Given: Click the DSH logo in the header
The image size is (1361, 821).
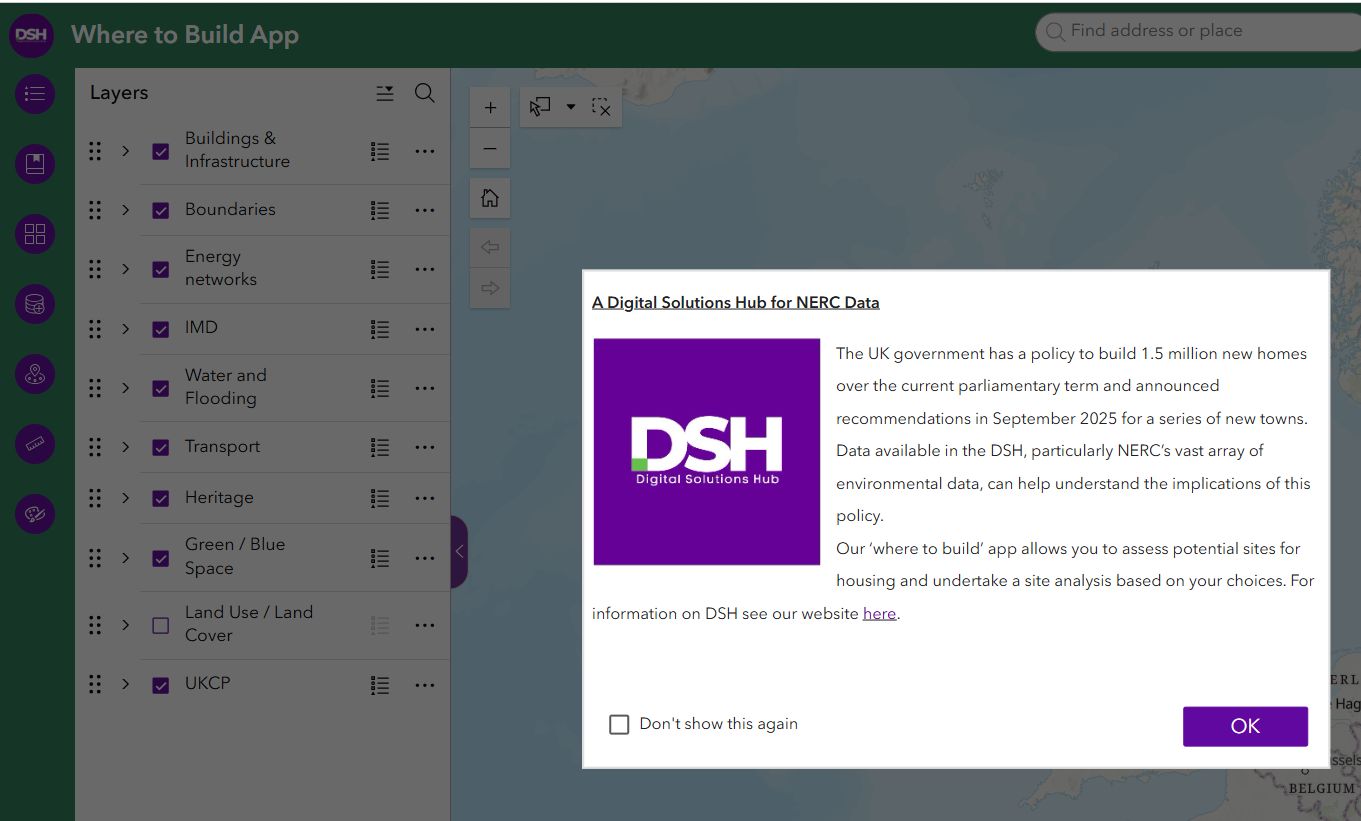Looking at the screenshot, I should (x=31, y=35).
